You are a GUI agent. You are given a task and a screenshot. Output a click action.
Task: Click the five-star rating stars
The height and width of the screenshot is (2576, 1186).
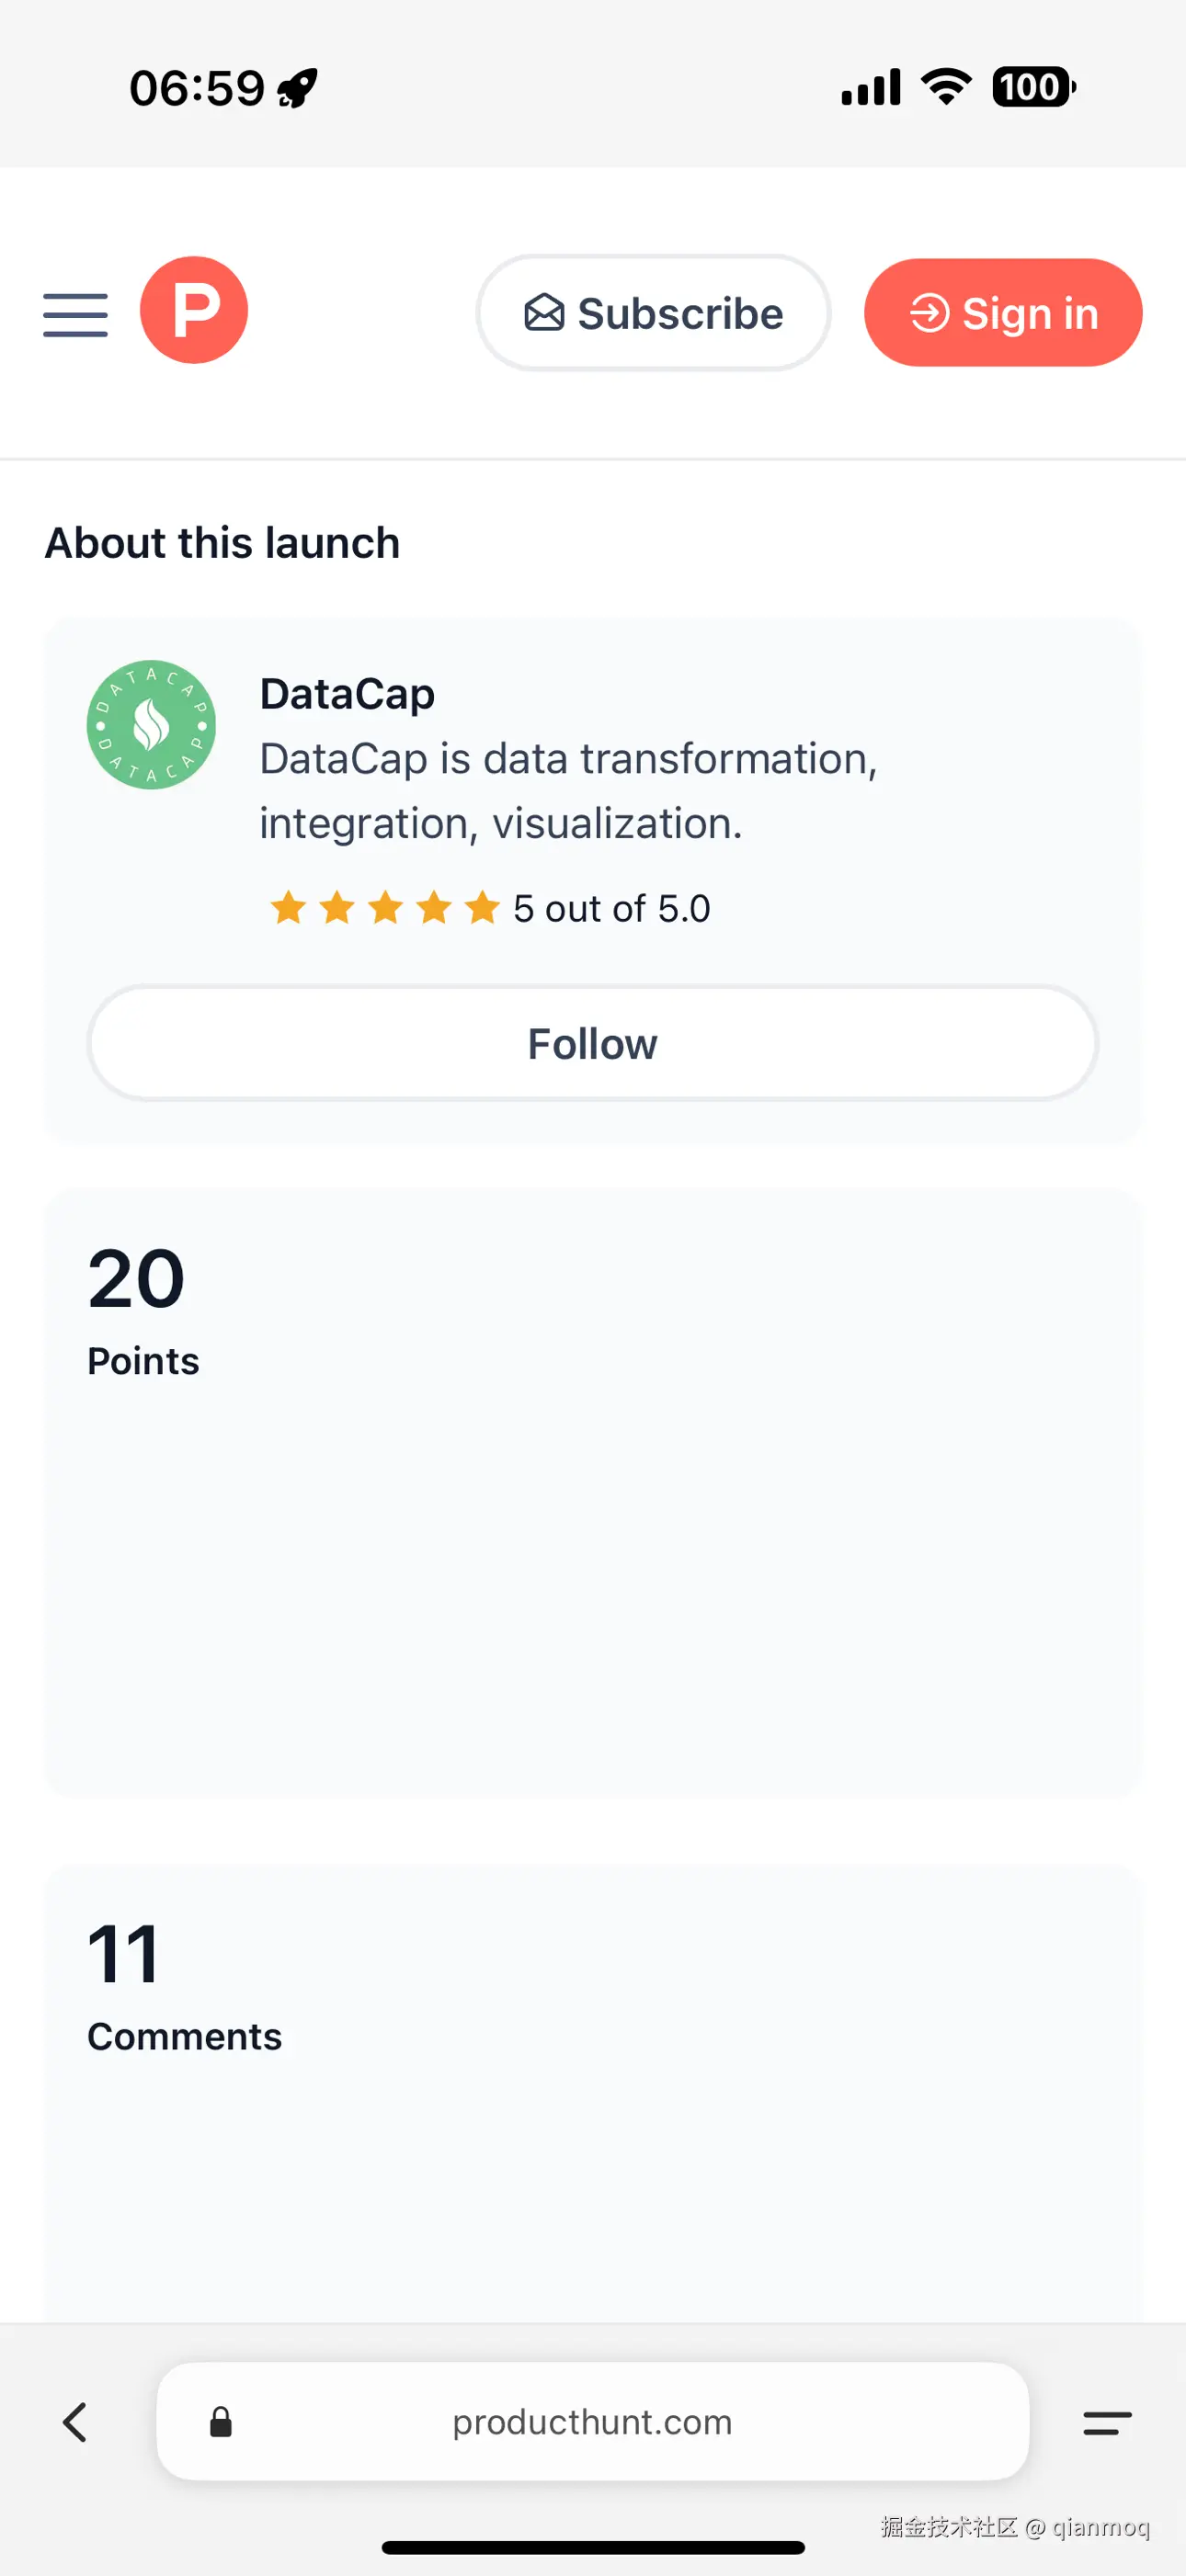click(x=385, y=908)
